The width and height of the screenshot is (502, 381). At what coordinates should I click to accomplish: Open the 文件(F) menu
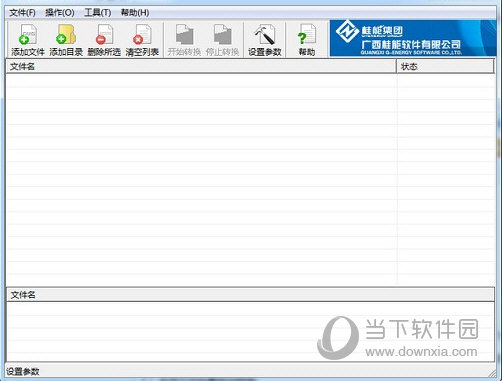[22, 13]
